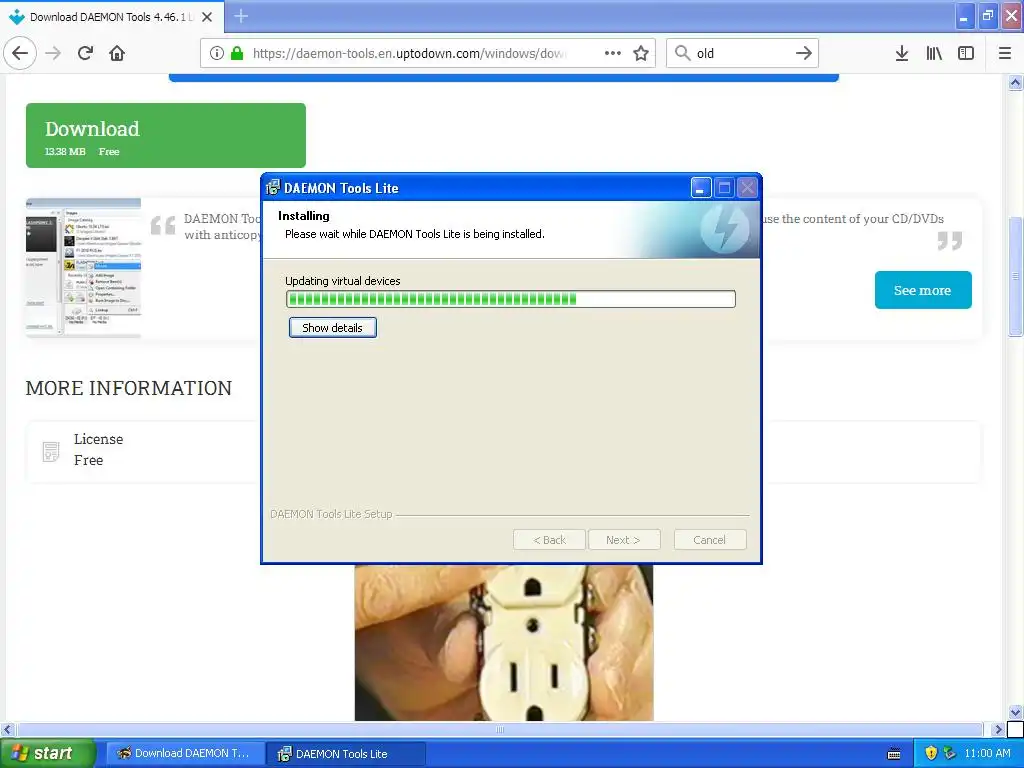Viewport: 1024px width, 768px height.
Task: Click the security shield tray icon
Action: click(x=931, y=754)
